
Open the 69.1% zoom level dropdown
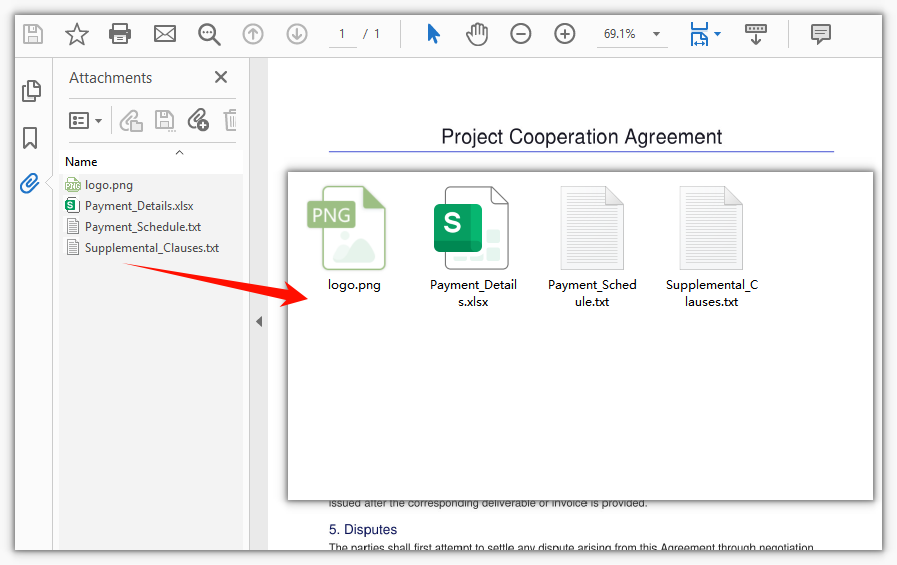pos(657,34)
